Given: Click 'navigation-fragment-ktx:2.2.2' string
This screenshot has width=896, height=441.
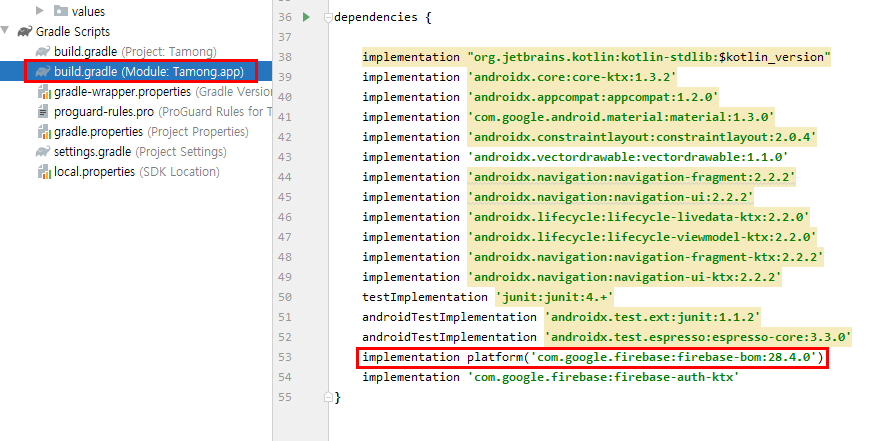Looking at the screenshot, I should click(x=645, y=257).
